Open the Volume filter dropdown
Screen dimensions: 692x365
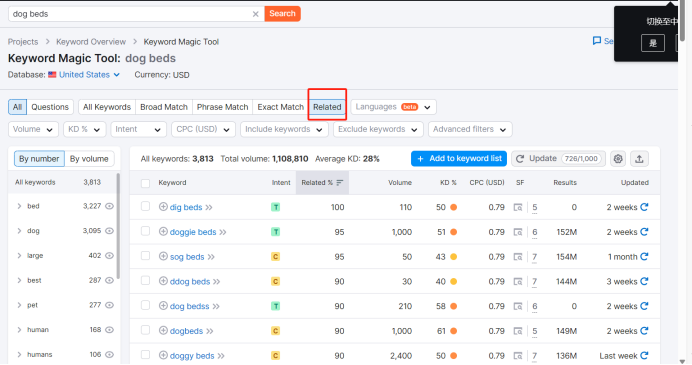point(33,129)
